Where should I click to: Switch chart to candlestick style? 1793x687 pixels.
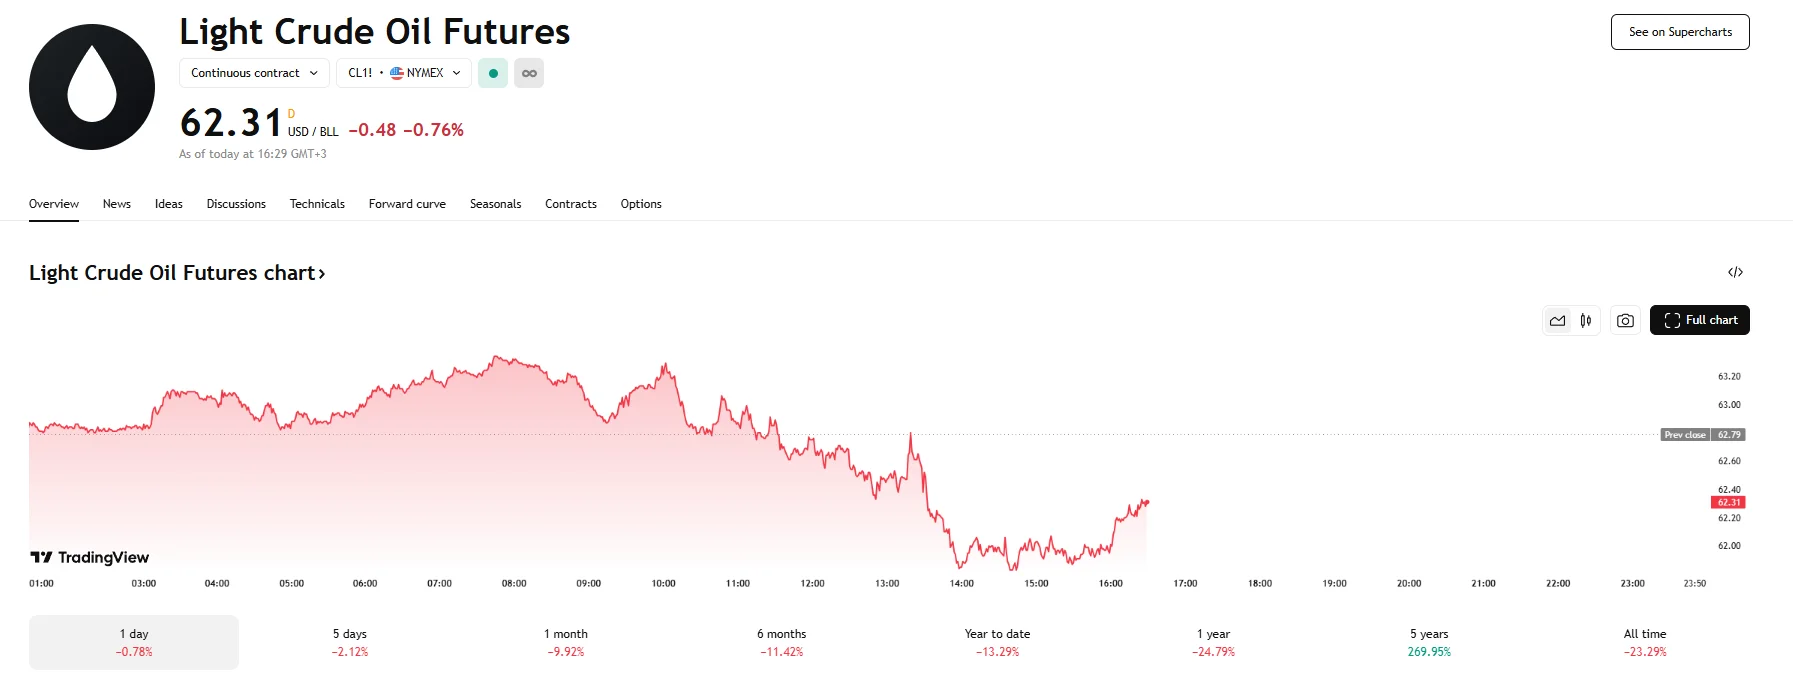[1585, 320]
